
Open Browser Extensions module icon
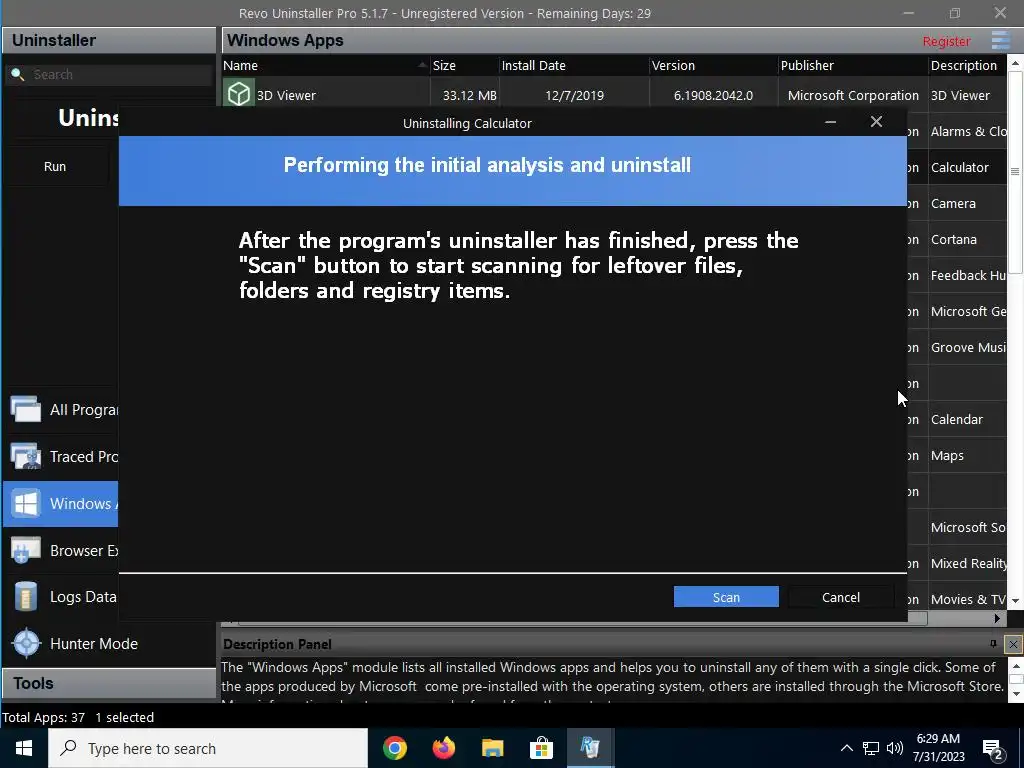[25, 551]
